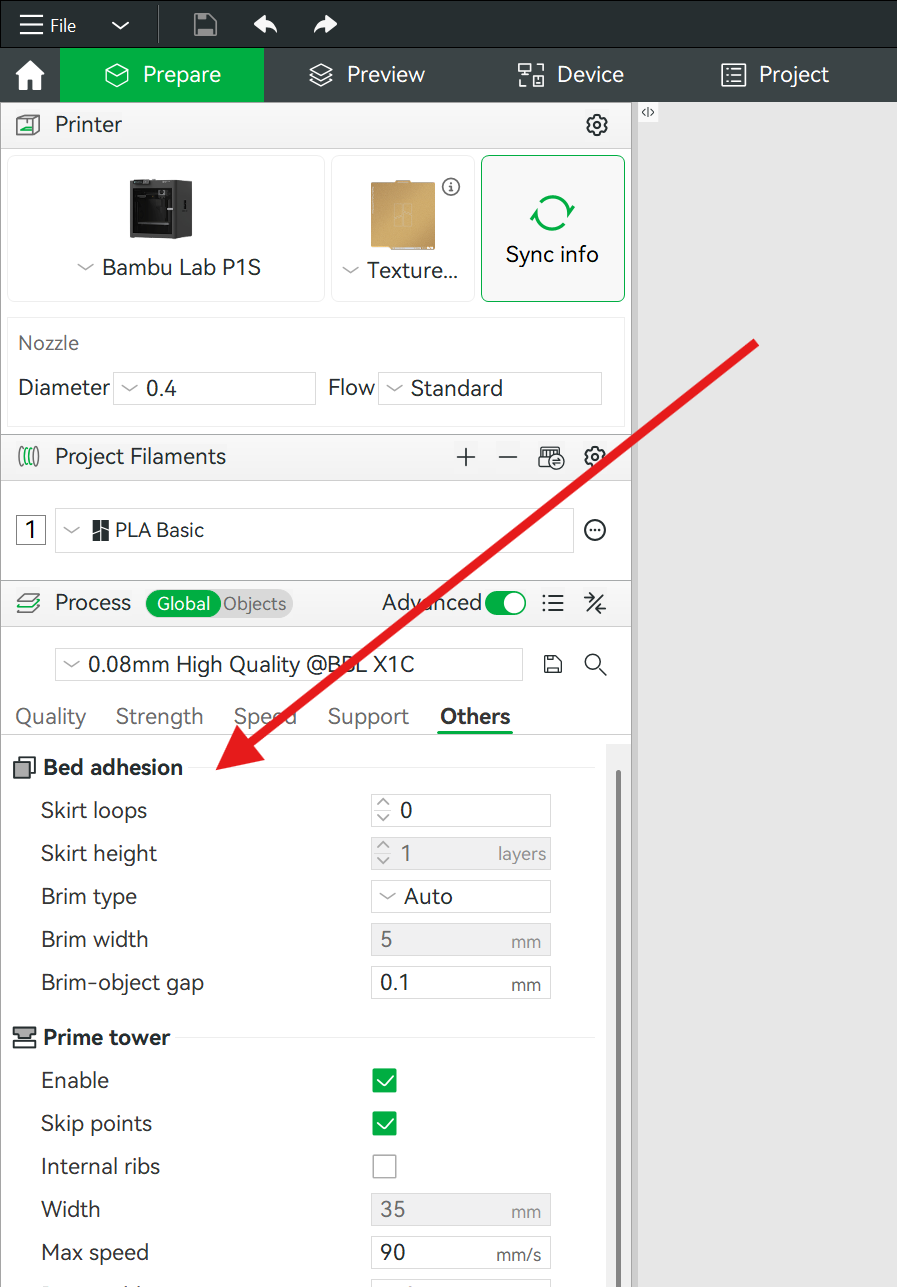Switch Process scope to Objects
Viewport: 897px width, 1287px height.
pos(255,604)
